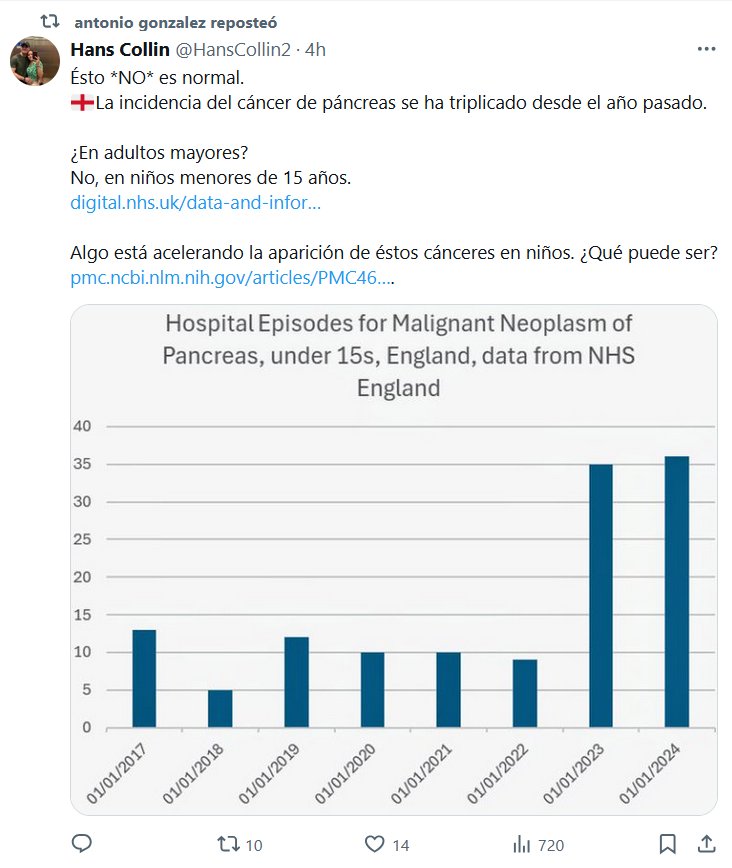Screen dimensions: 732x868
Task: Click the @HansCollin2 handle
Action: click(233, 50)
